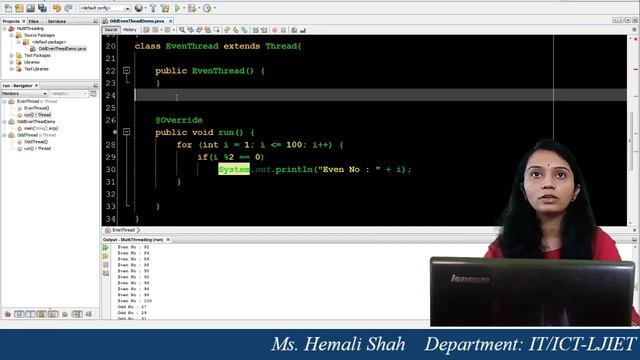Click the Debug Project icon
Viewport: 640px width, 360px height.
[x=192, y=8]
